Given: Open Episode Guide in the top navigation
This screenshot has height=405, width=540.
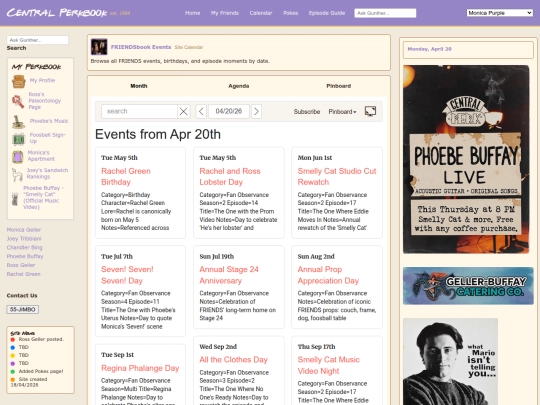Looking at the screenshot, I should [x=327, y=13].
